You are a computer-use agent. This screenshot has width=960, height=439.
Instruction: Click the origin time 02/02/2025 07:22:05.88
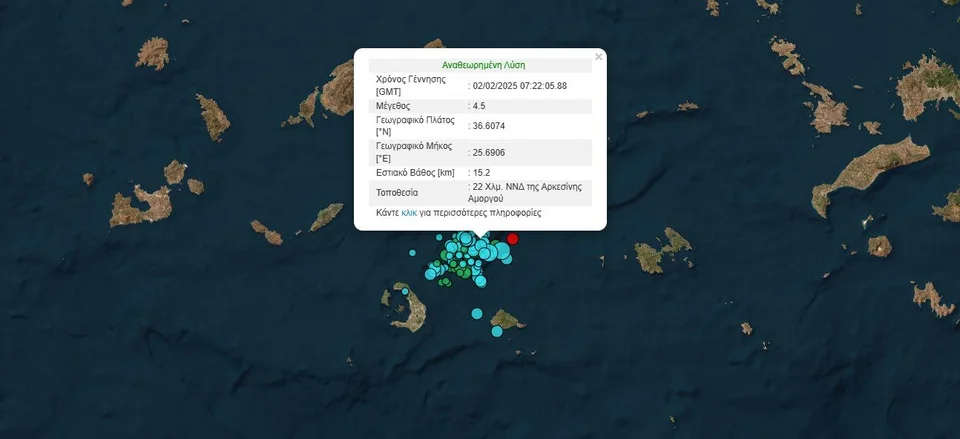[520, 85]
